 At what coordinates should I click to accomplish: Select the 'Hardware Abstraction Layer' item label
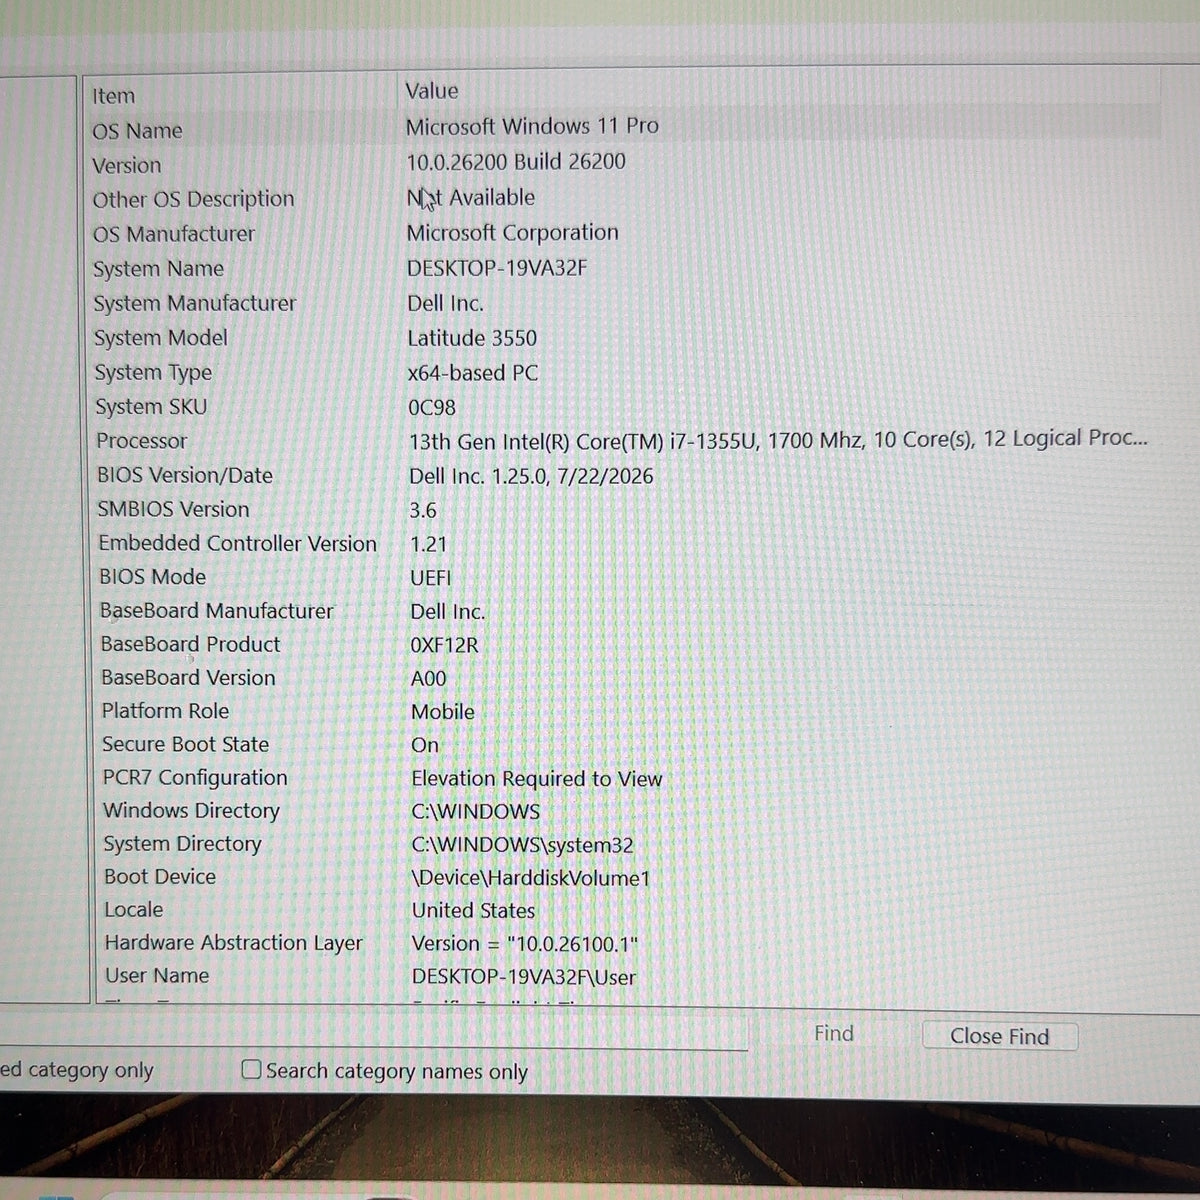click(x=234, y=943)
